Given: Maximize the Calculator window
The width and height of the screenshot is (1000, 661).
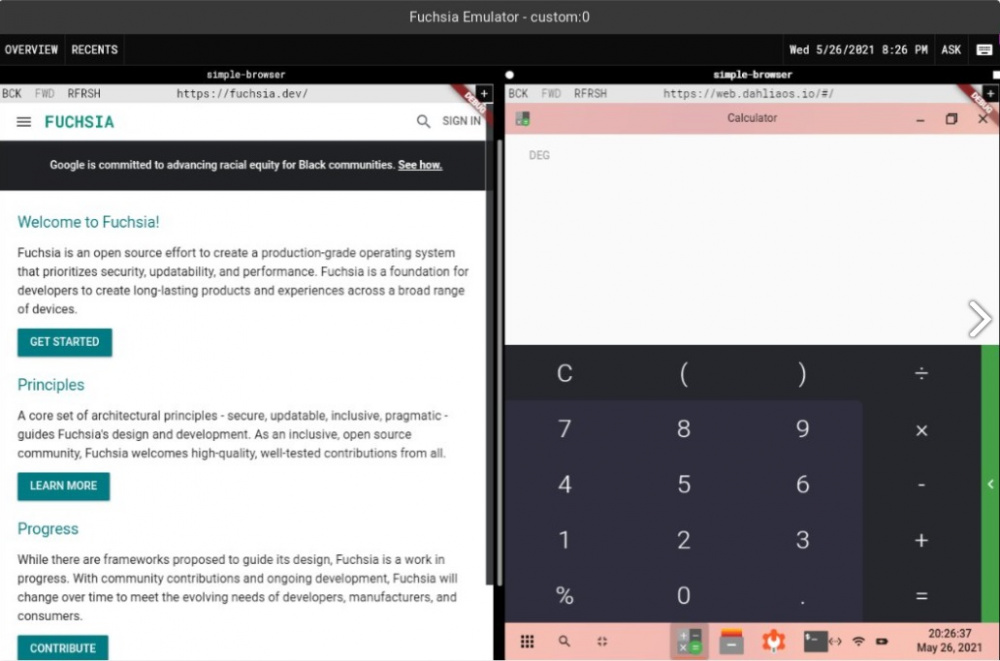Looking at the screenshot, I should (x=951, y=119).
